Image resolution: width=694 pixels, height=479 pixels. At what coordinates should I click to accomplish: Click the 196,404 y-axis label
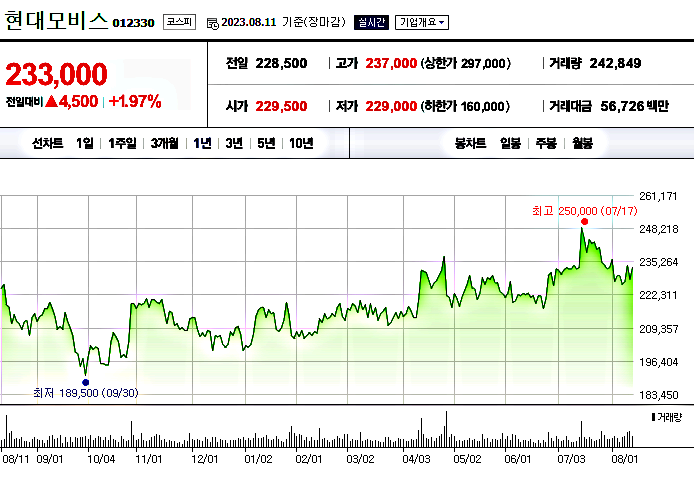pos(659,362)
